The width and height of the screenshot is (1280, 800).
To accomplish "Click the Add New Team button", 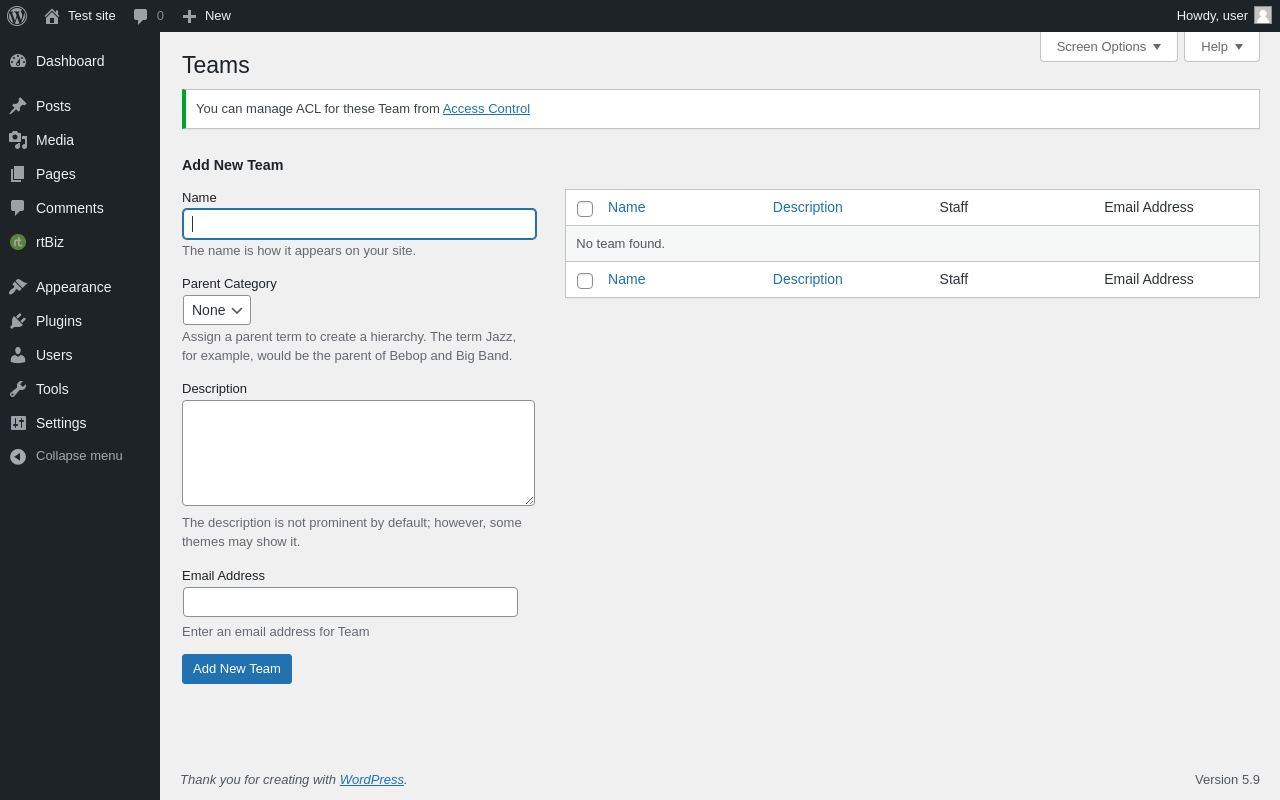I will [237, 669].
